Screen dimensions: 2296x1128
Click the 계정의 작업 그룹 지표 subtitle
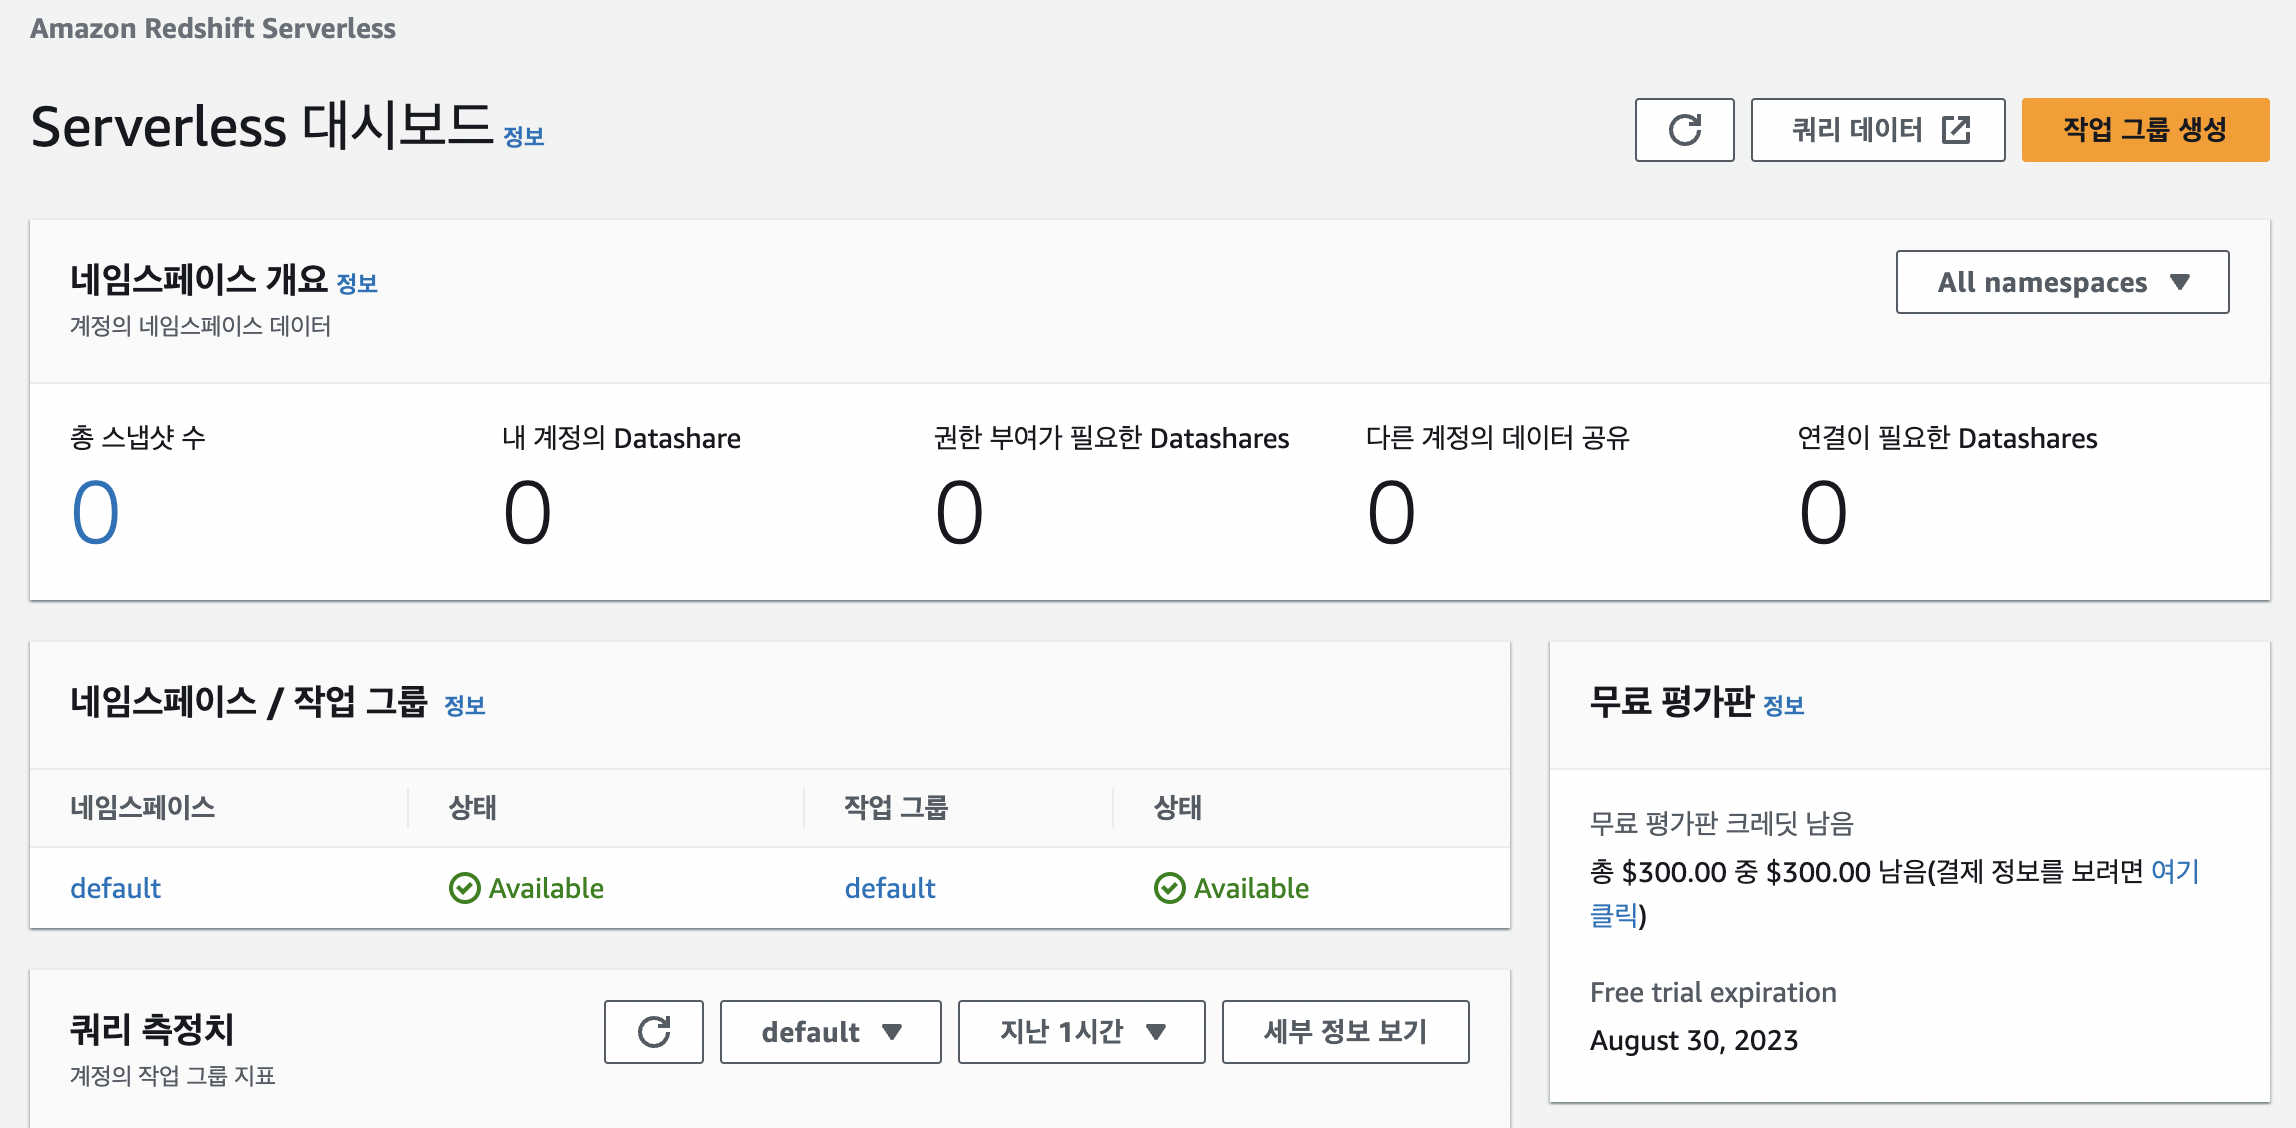point(172,1076)
